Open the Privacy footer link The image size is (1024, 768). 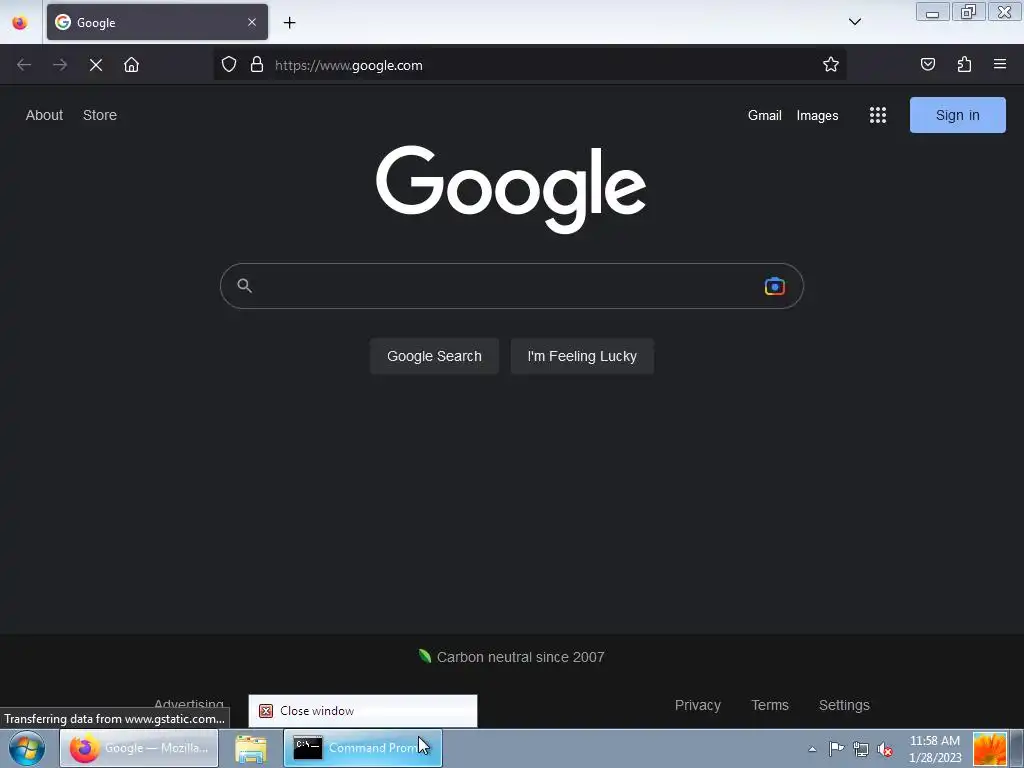pos(697,705)
